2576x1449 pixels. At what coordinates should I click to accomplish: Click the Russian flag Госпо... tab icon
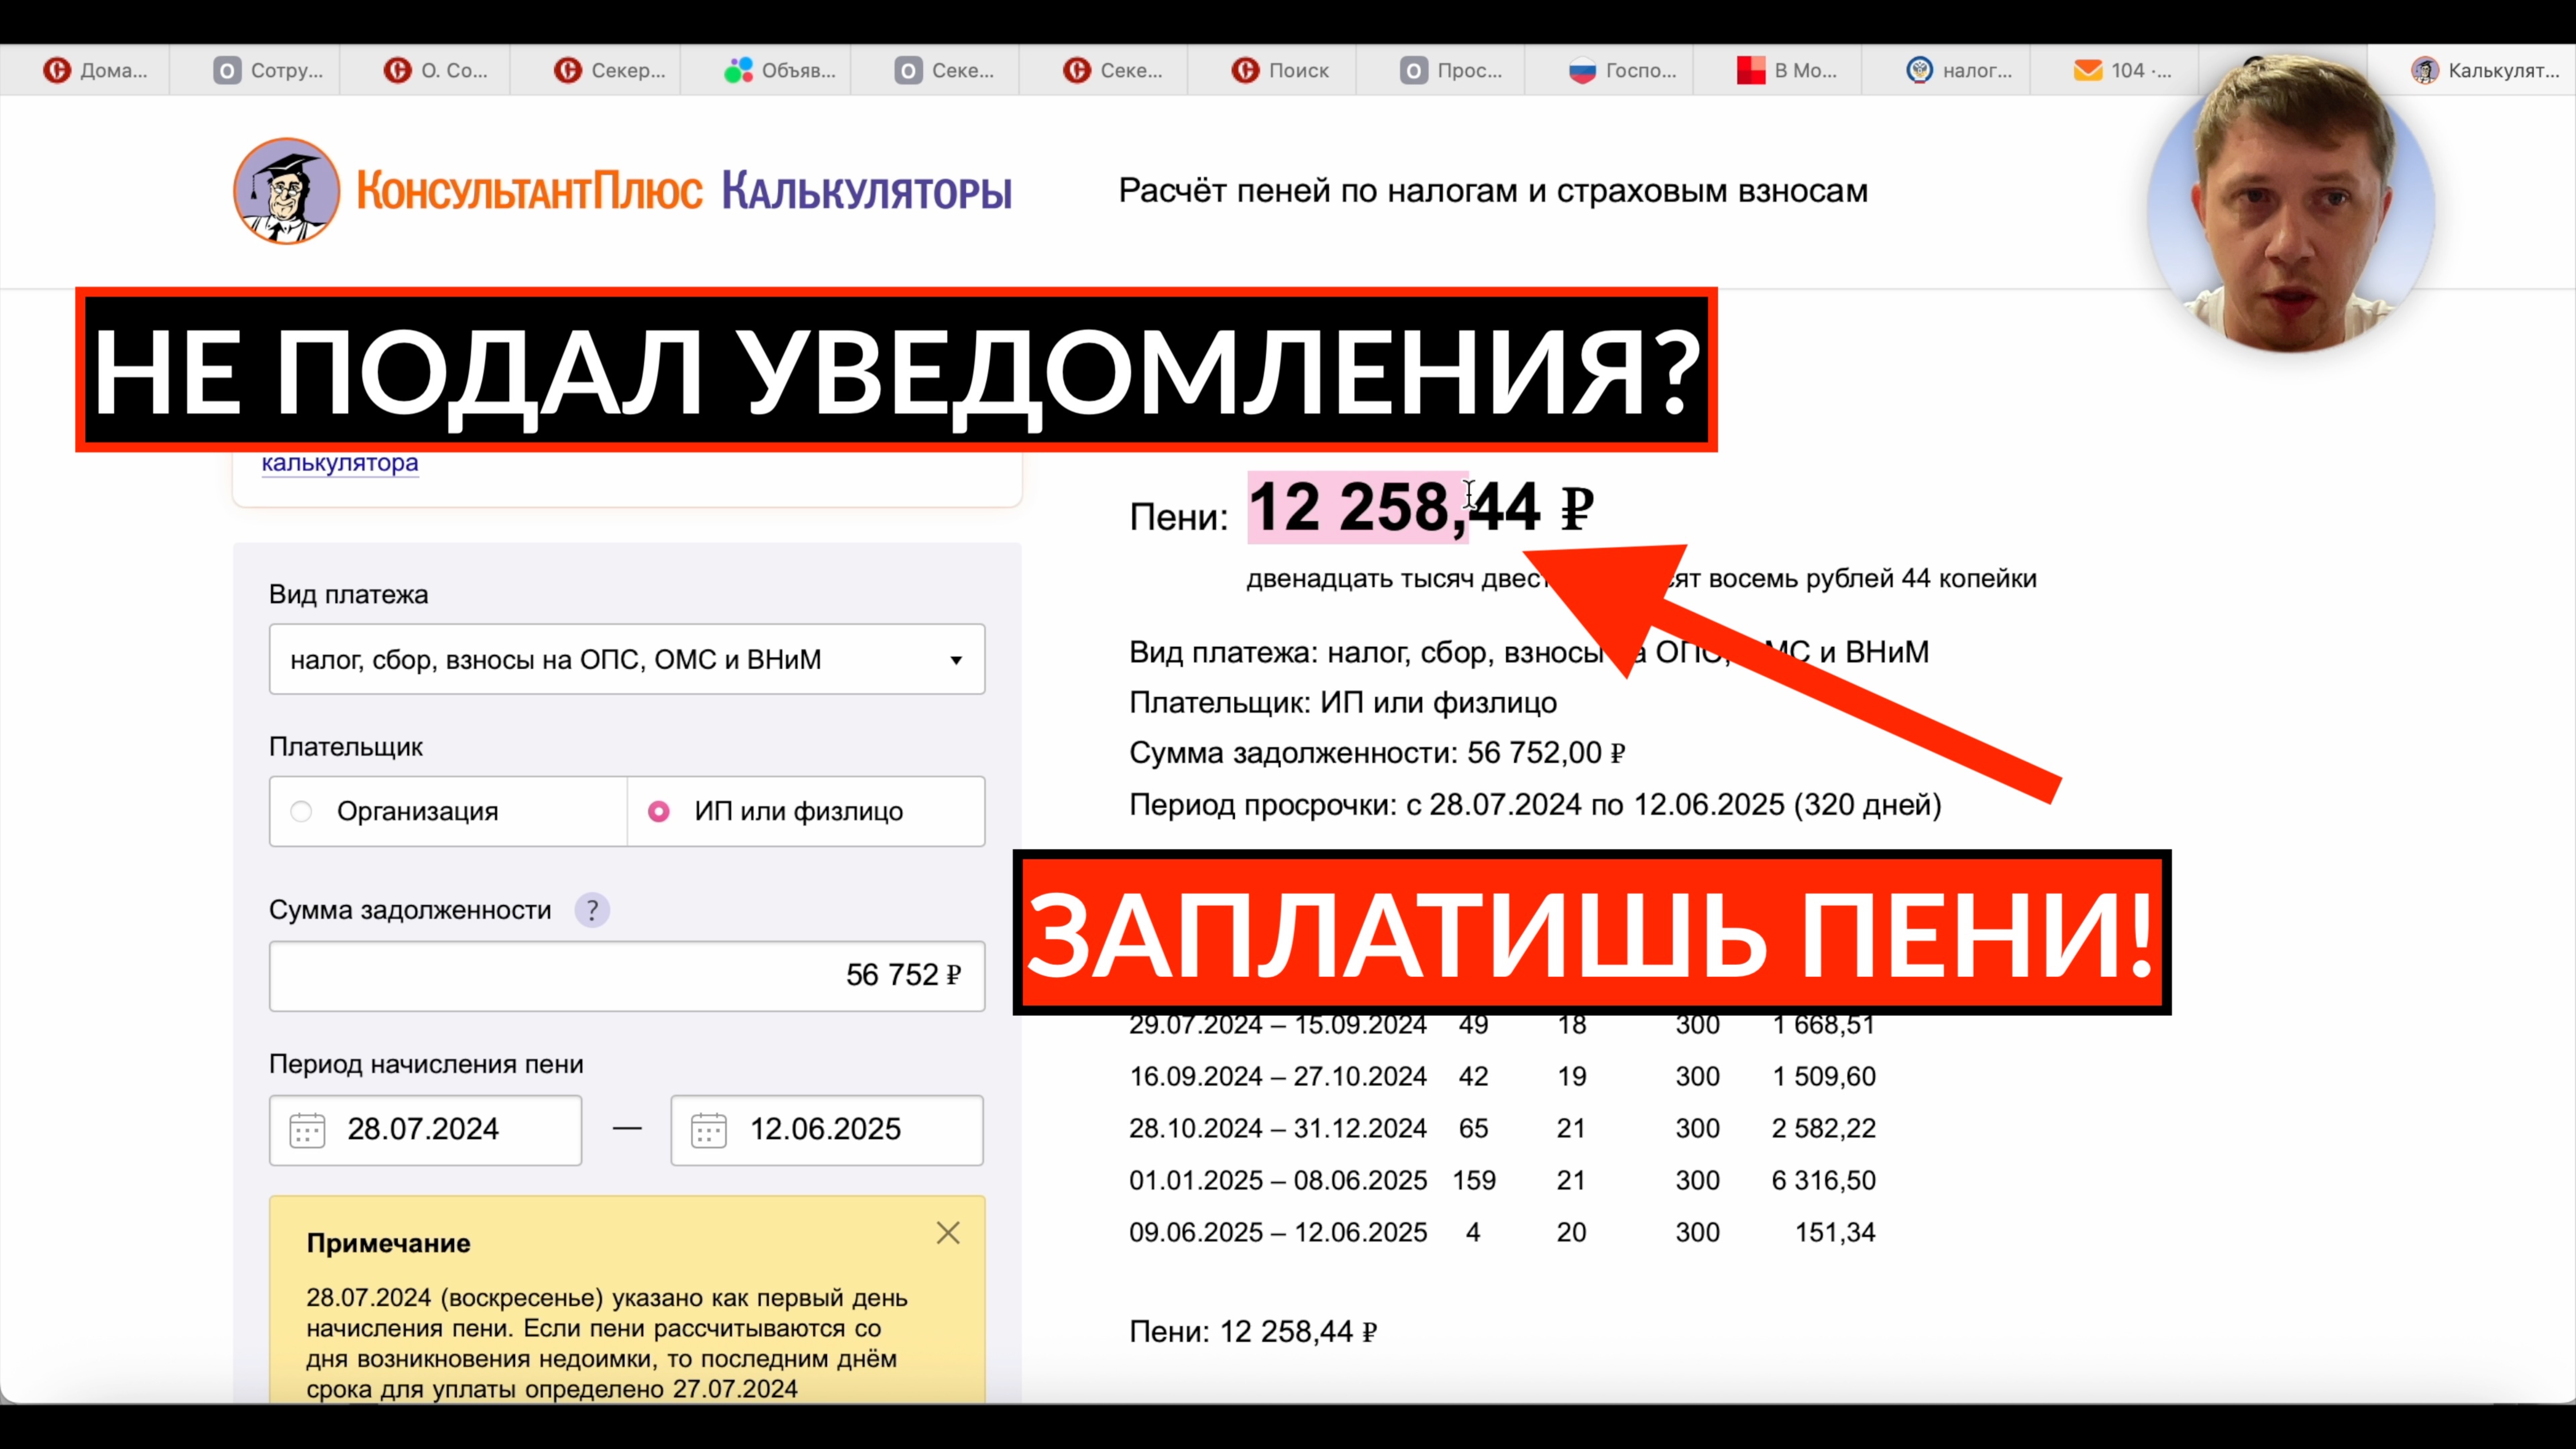tap(1582, 70)
